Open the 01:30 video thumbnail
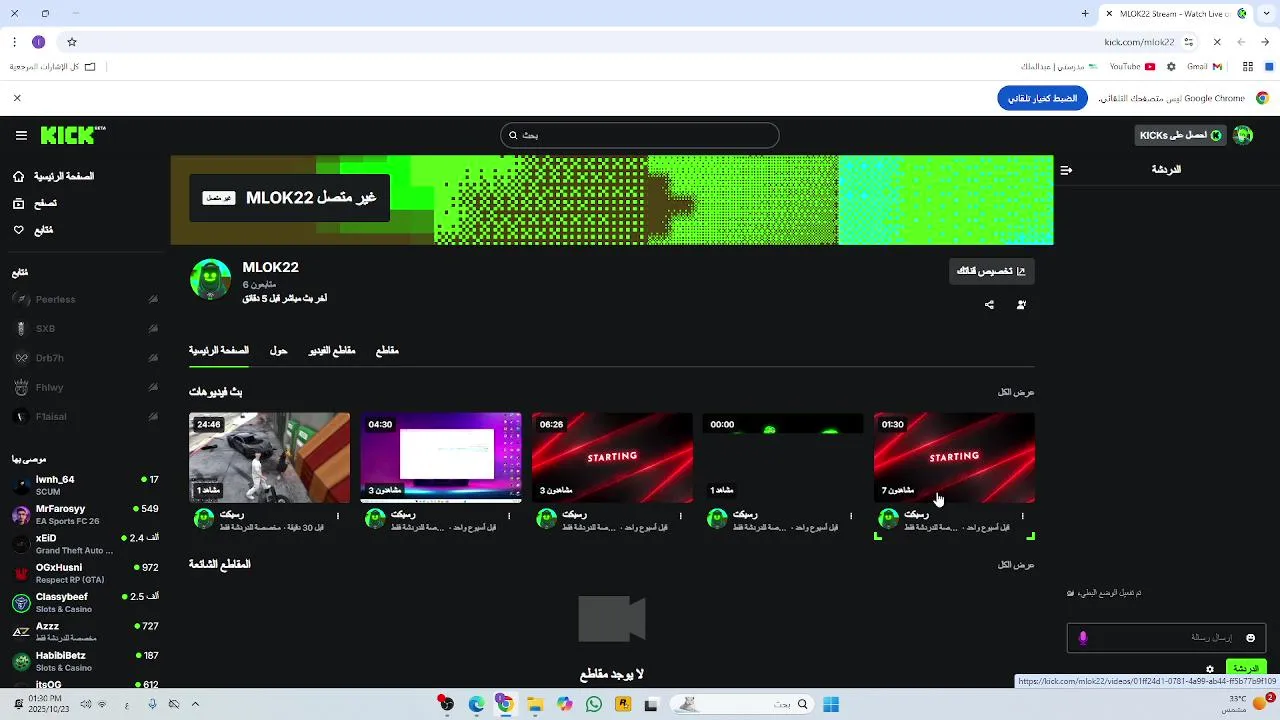This screenshot has height=720, width=1280. tap(954, 458)
